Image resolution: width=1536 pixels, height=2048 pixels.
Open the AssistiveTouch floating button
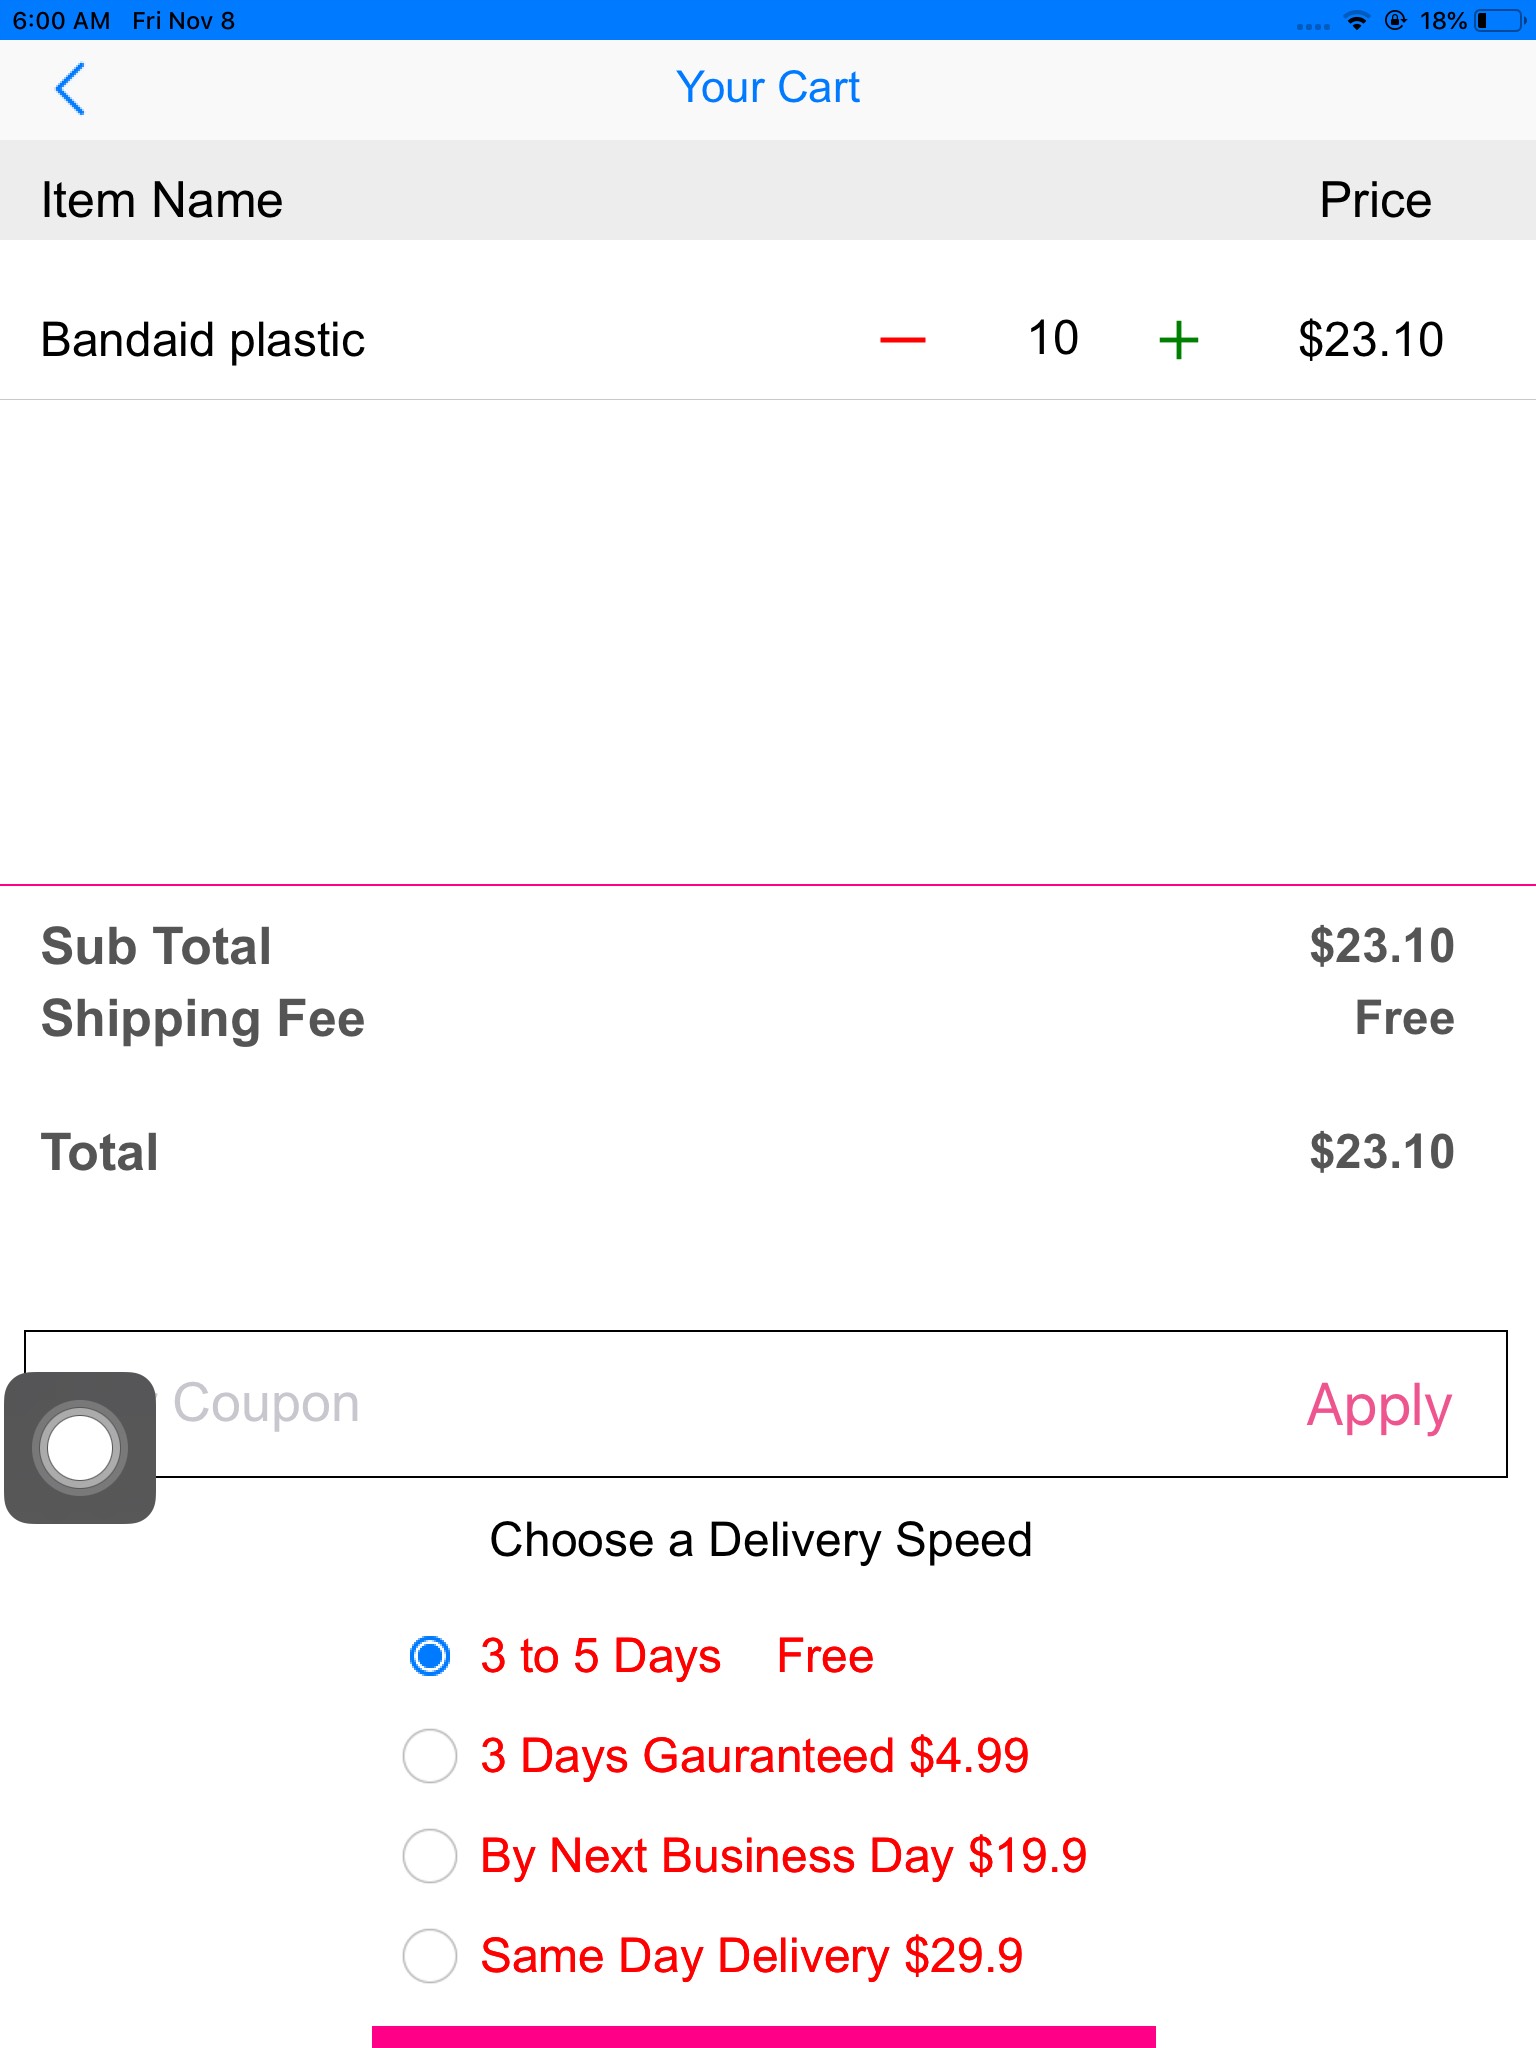(80, 1447)
